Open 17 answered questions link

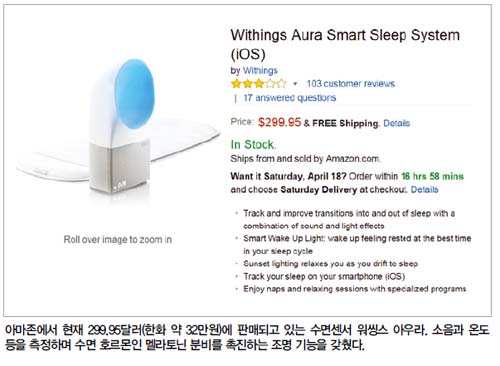pos(290,98)
